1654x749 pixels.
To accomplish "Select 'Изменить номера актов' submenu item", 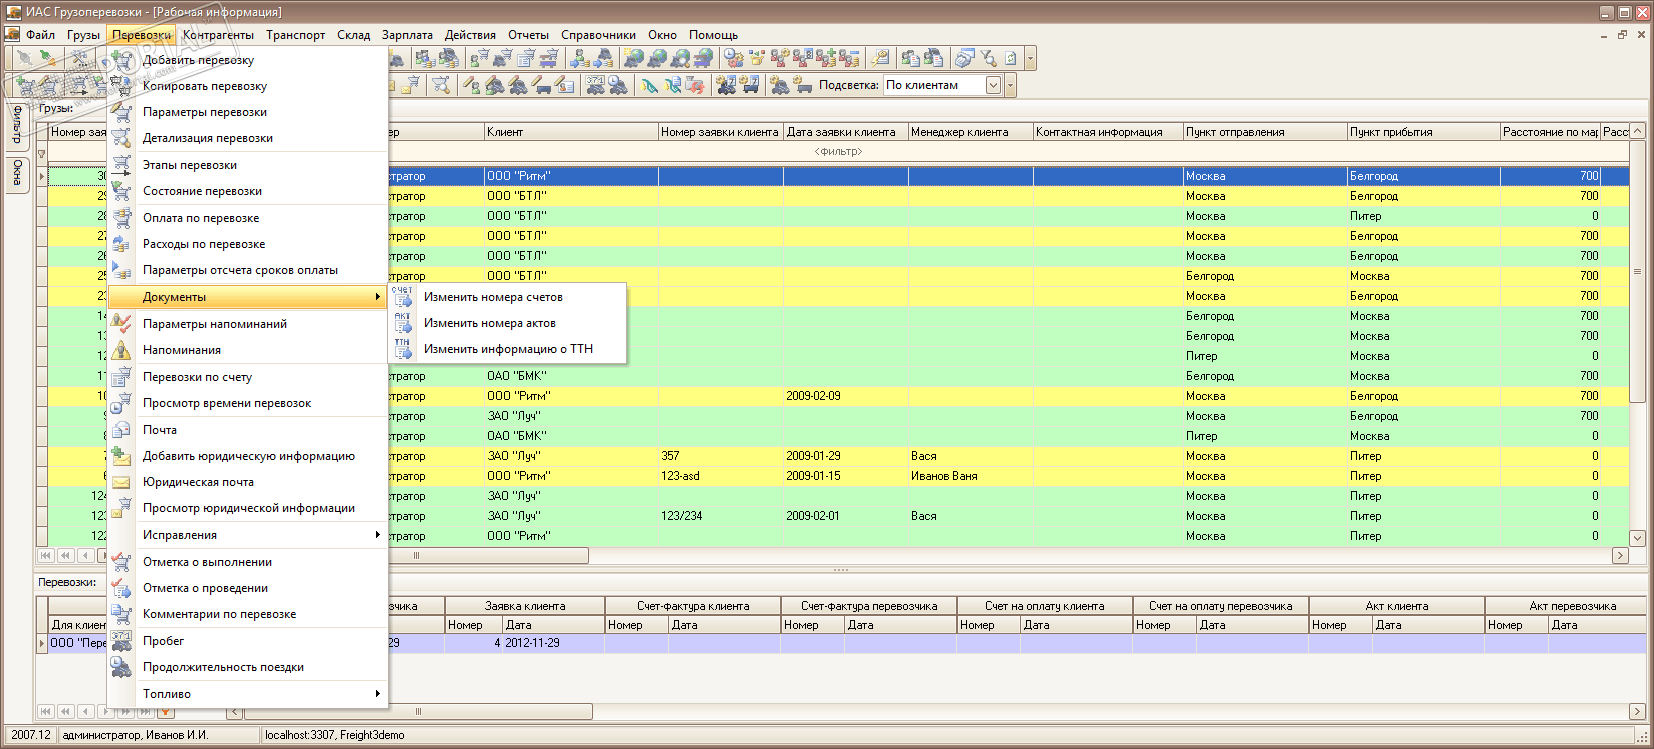I will [x=489, y=323].
